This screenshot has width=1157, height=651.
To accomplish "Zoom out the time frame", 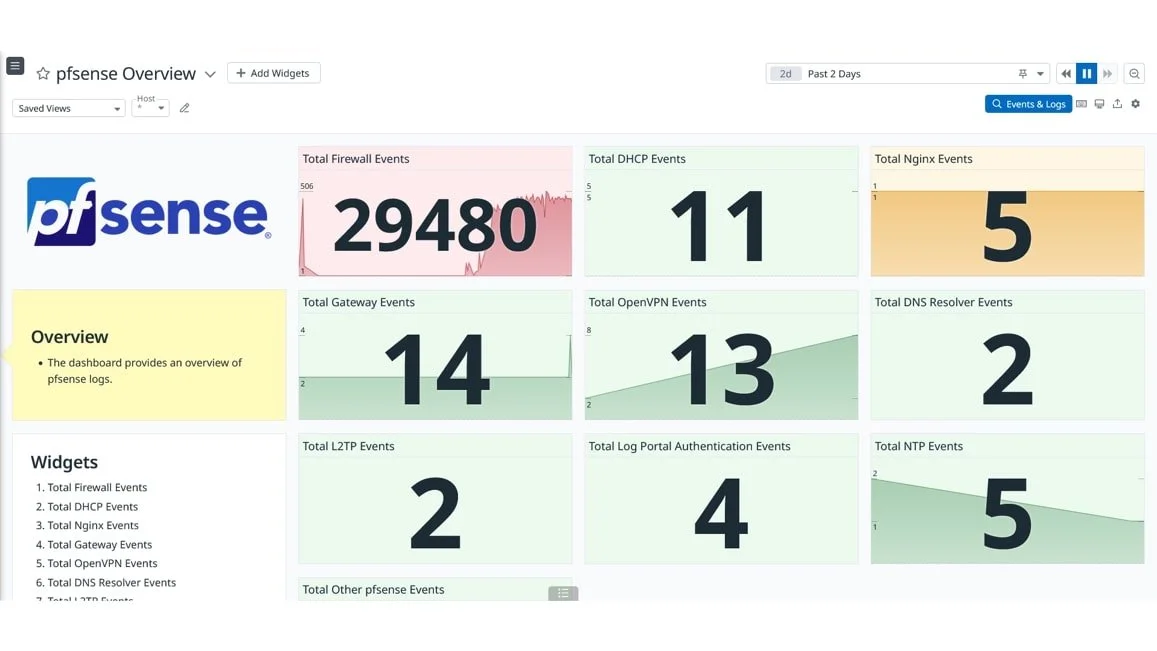I will [x=1134, y=74].
